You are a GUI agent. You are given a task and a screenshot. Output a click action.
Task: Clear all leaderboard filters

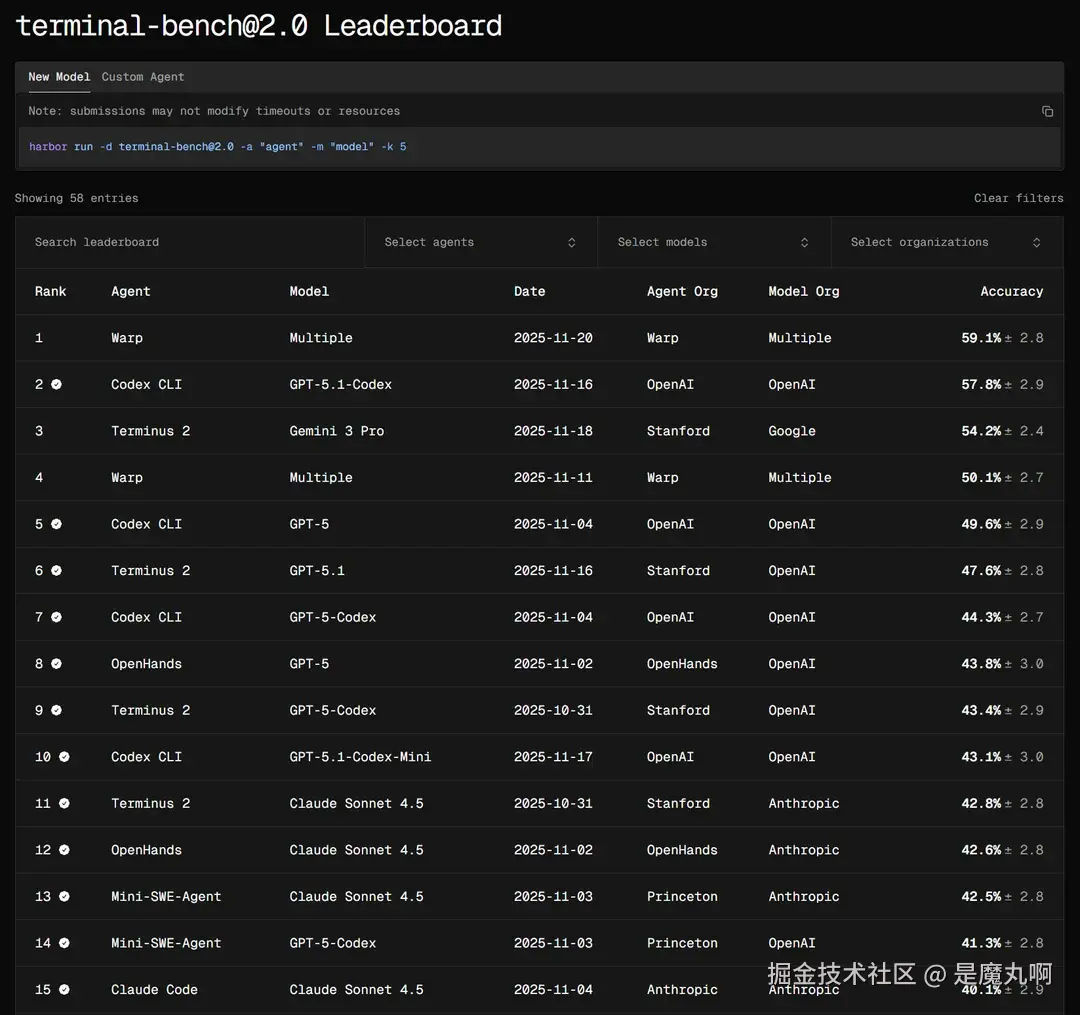pyautogui.click(x=1018, y=198)
